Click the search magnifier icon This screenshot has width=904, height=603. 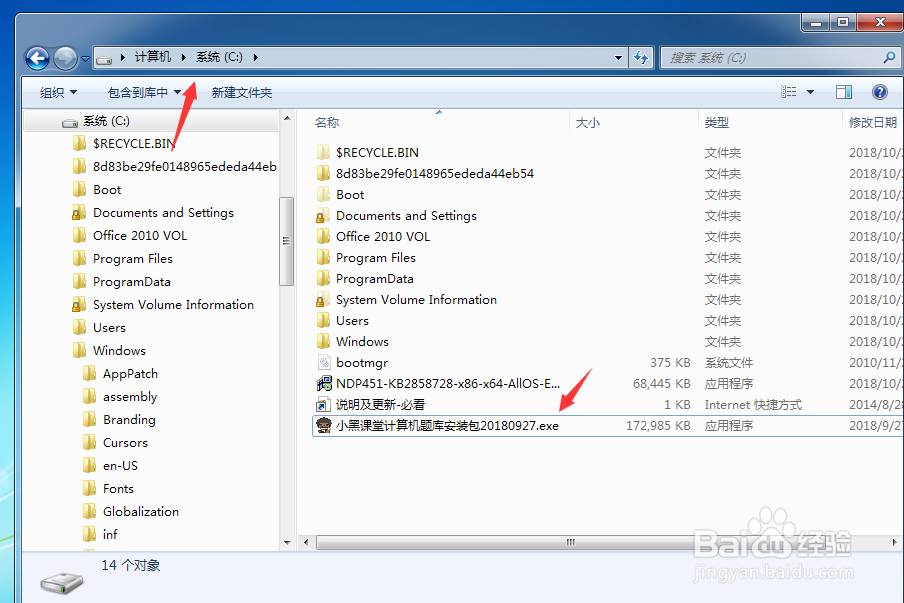point(890,57)
